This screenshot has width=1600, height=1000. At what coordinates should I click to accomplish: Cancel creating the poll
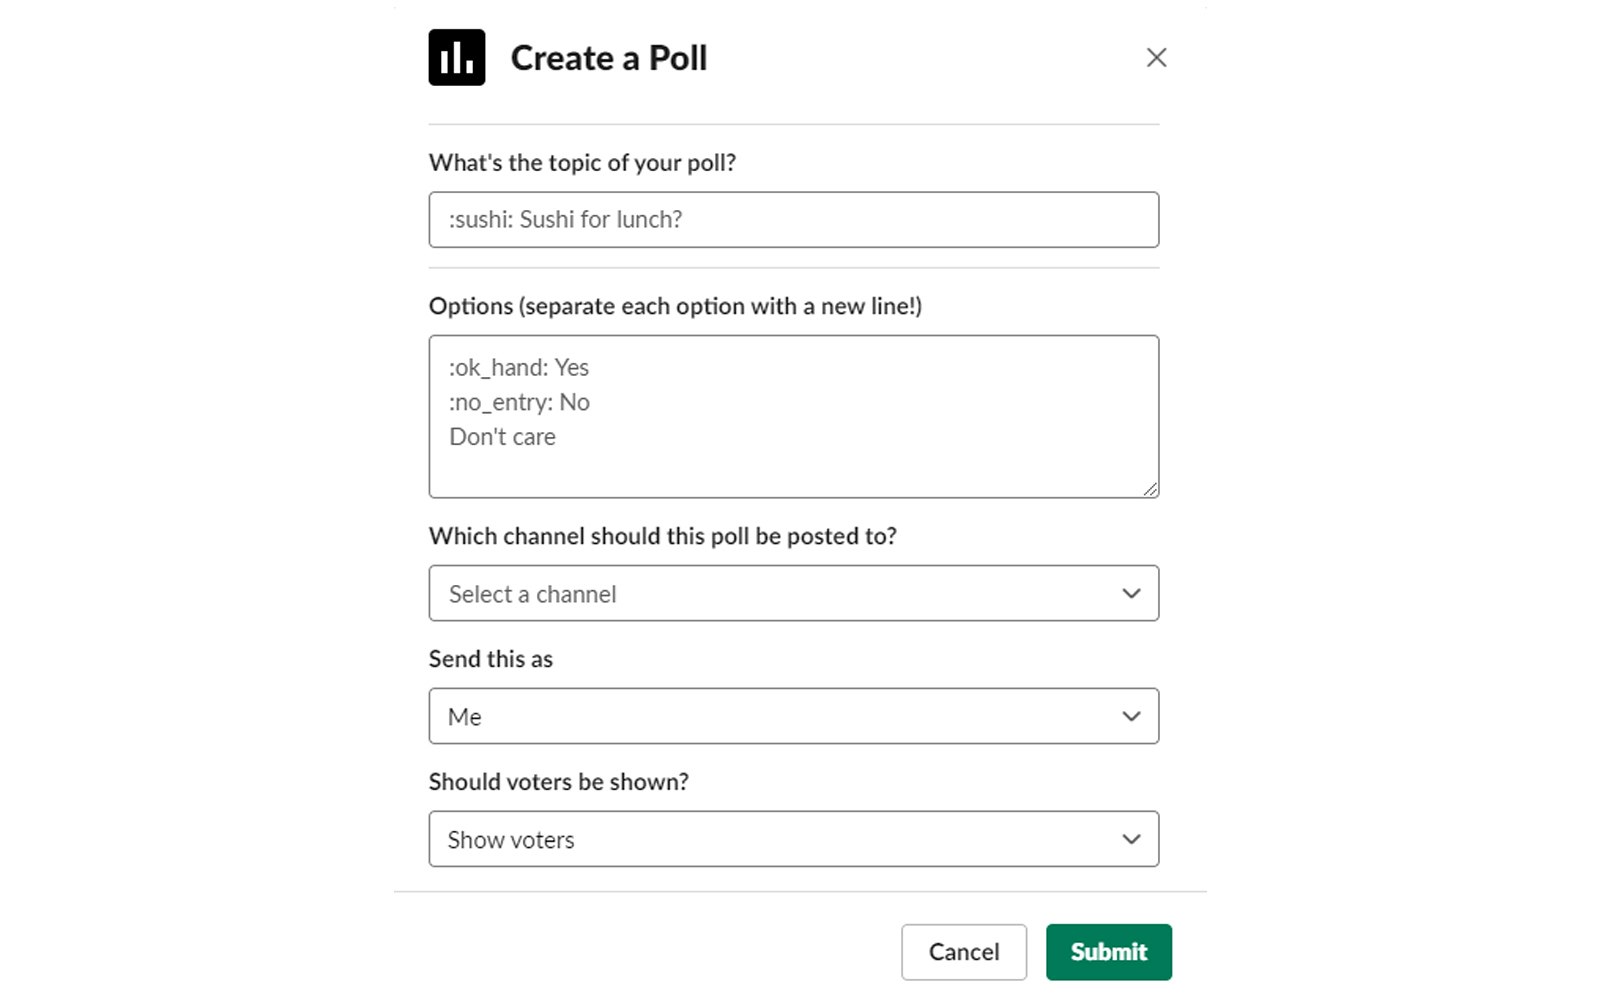coord(963,951)
